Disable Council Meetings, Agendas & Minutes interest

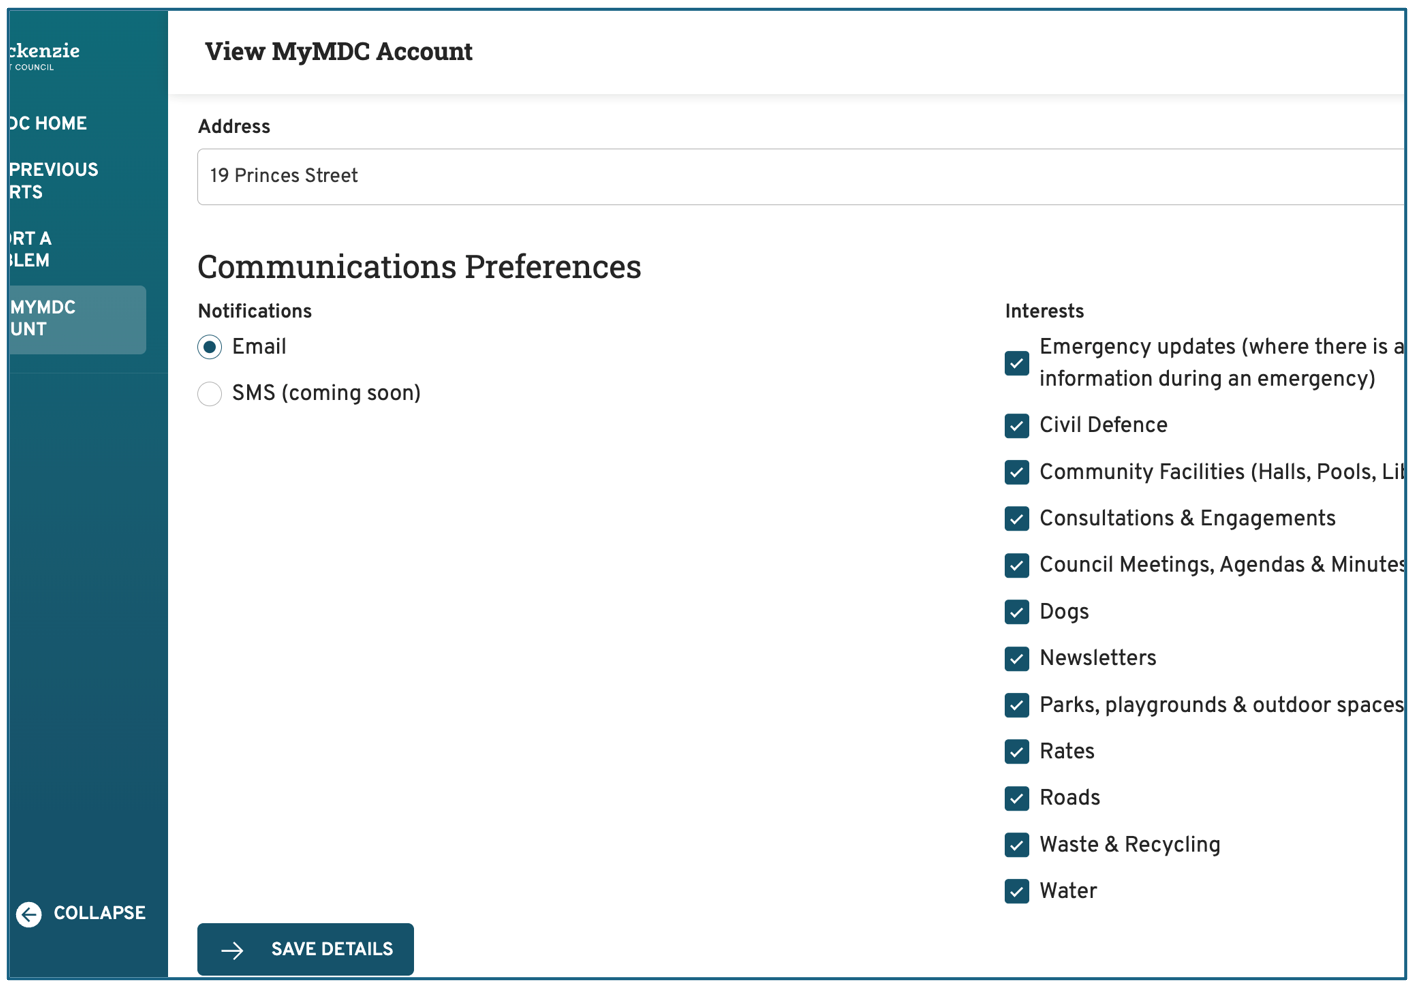1017,565
